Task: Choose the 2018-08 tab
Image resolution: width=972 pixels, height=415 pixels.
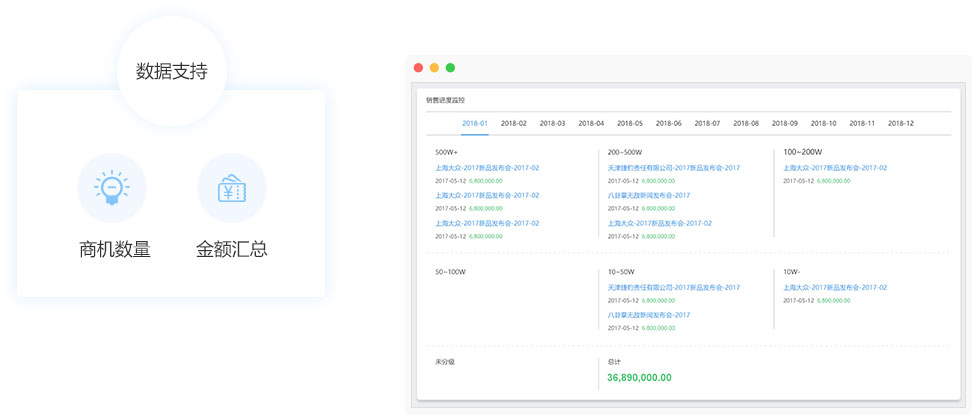Action: click(746, 123)
